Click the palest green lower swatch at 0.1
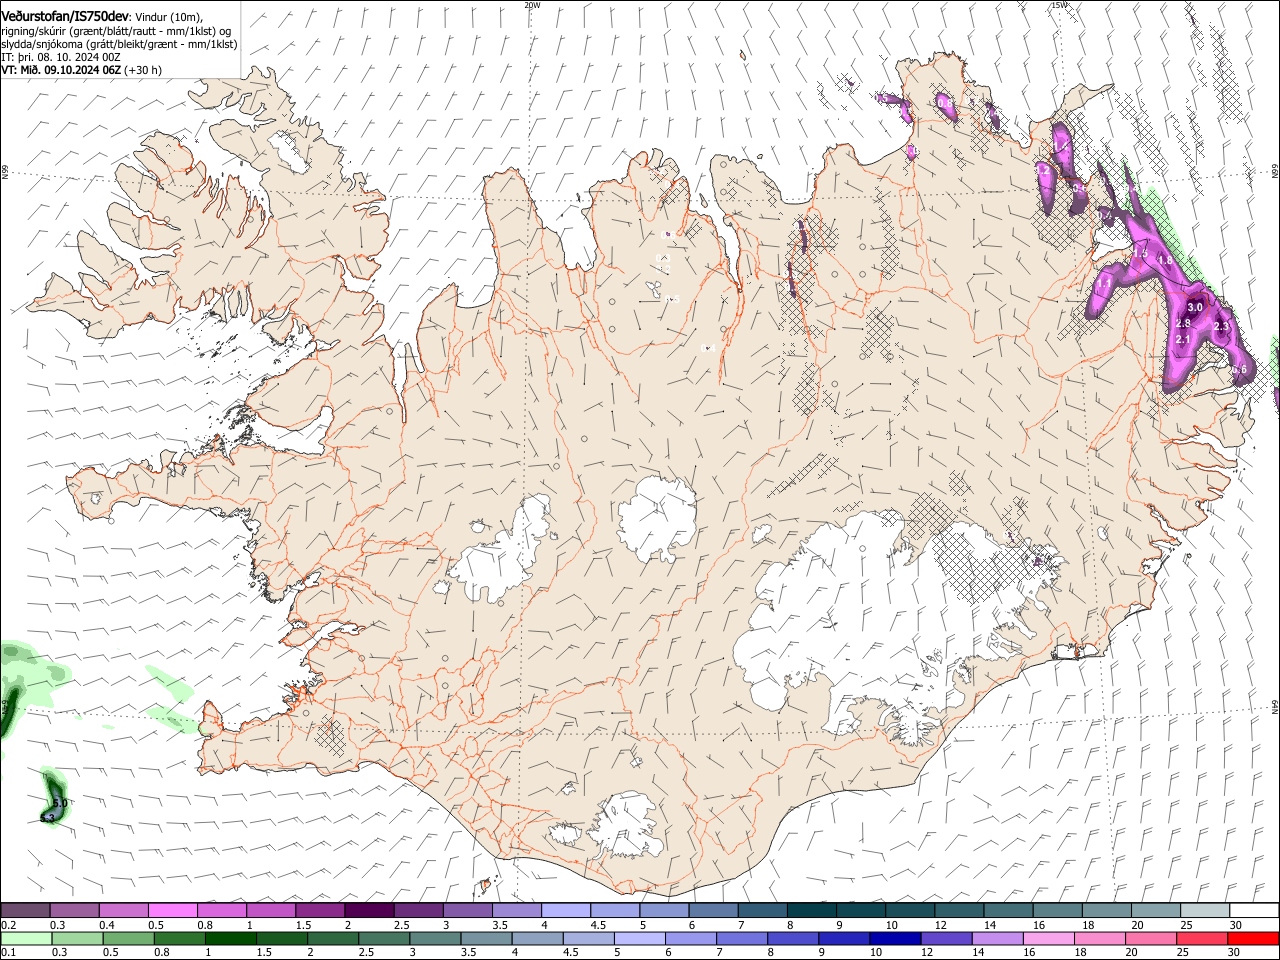 [25, 938]
